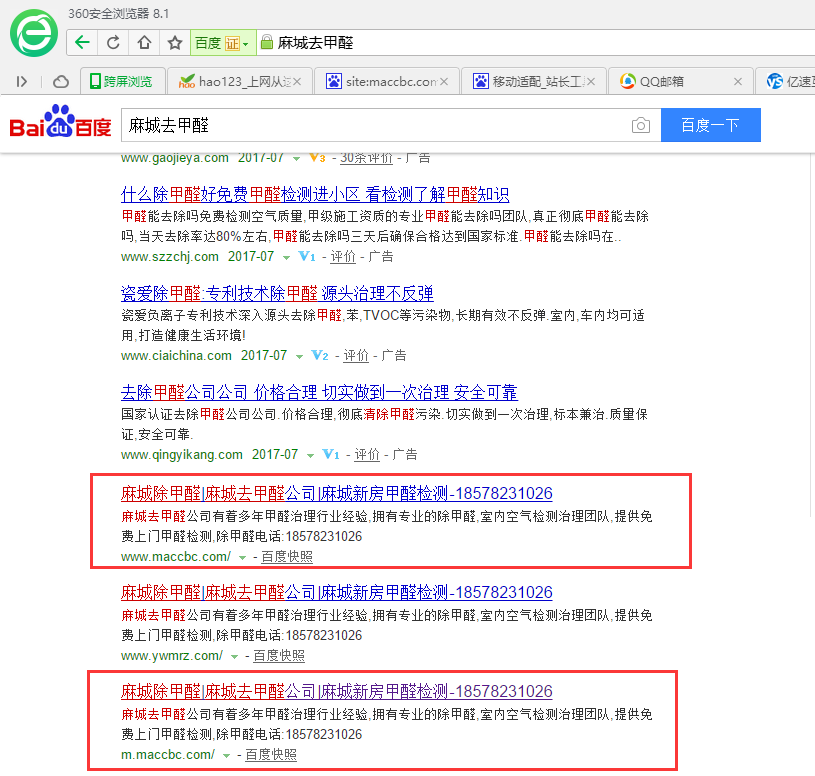Click V1 credibility badge for qingyikang.com

331,454
